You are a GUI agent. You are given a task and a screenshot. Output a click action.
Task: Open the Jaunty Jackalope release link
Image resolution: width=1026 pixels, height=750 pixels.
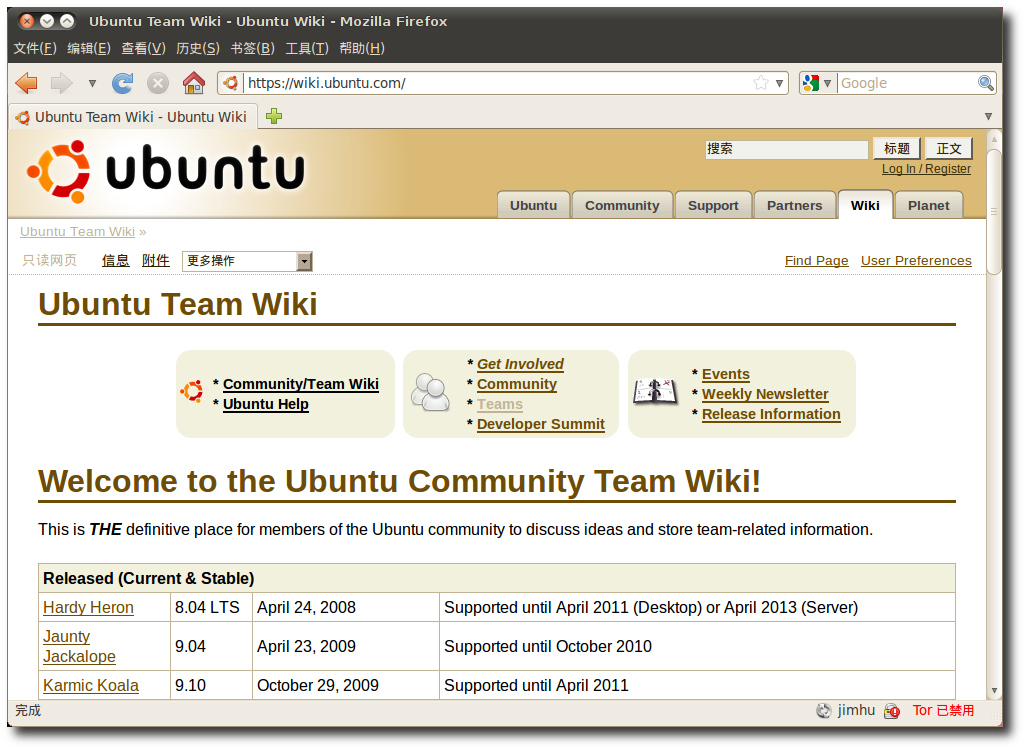[x=79, y=646]
